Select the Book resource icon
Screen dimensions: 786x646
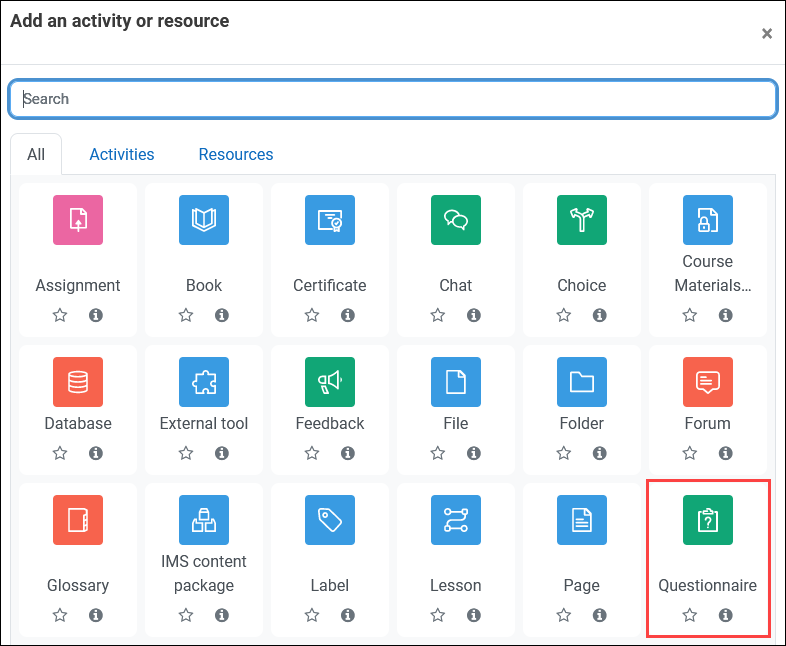pos(204,220)
